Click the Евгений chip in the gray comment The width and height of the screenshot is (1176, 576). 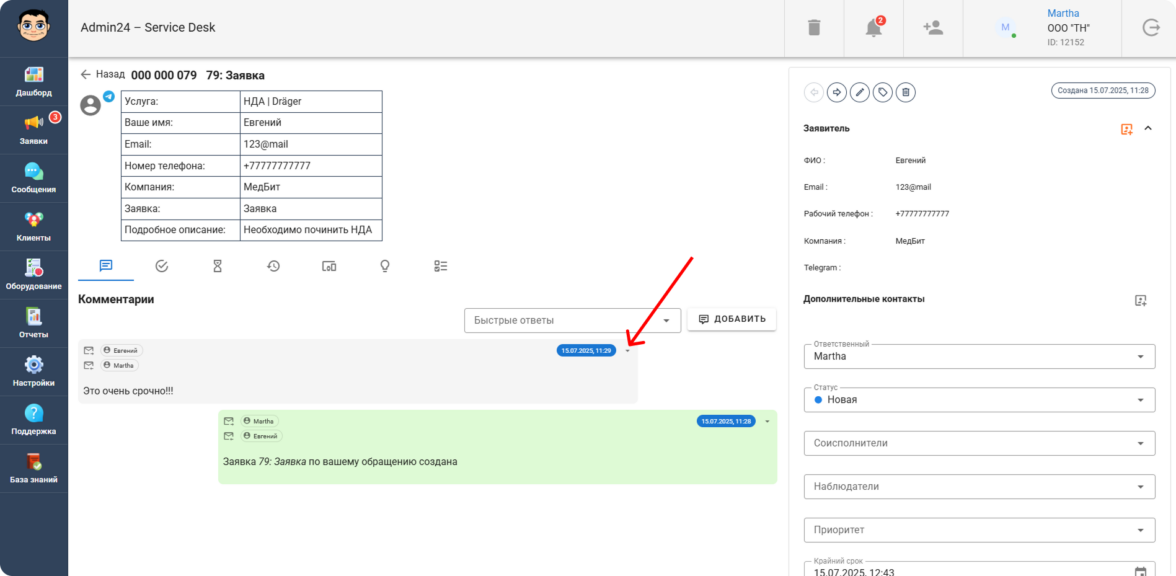(122, 350)
